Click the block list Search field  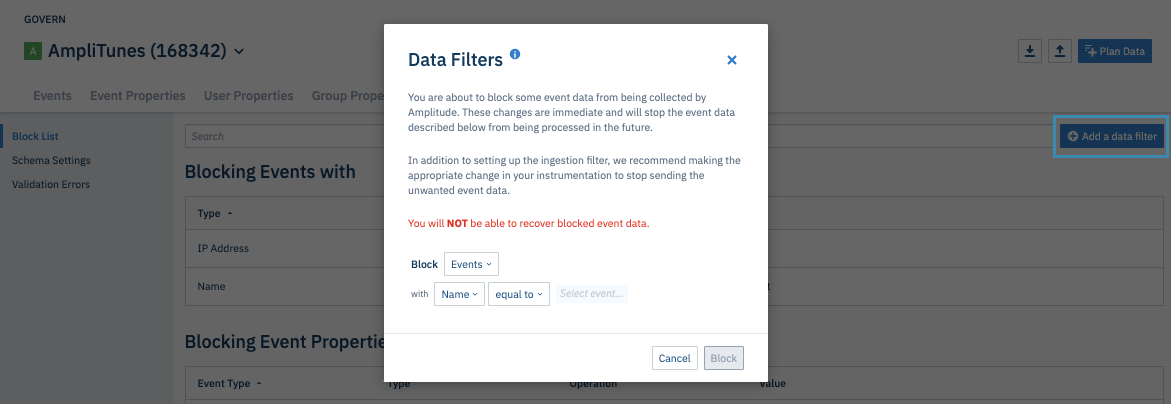coord(280,136)
